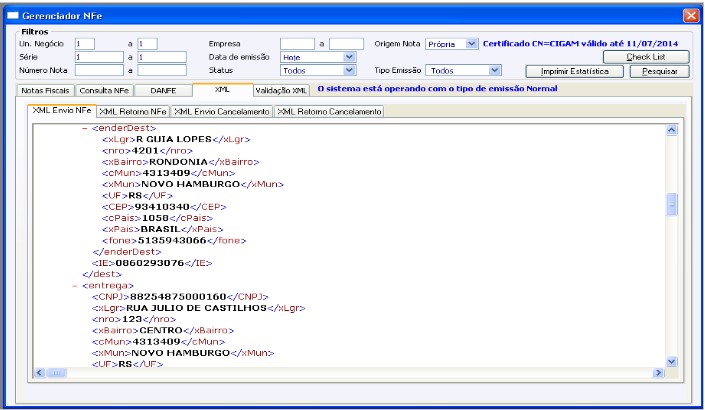
Task: Open the XML Retorno Cancelamento sub-tab
Action: (x=329, y=111)
